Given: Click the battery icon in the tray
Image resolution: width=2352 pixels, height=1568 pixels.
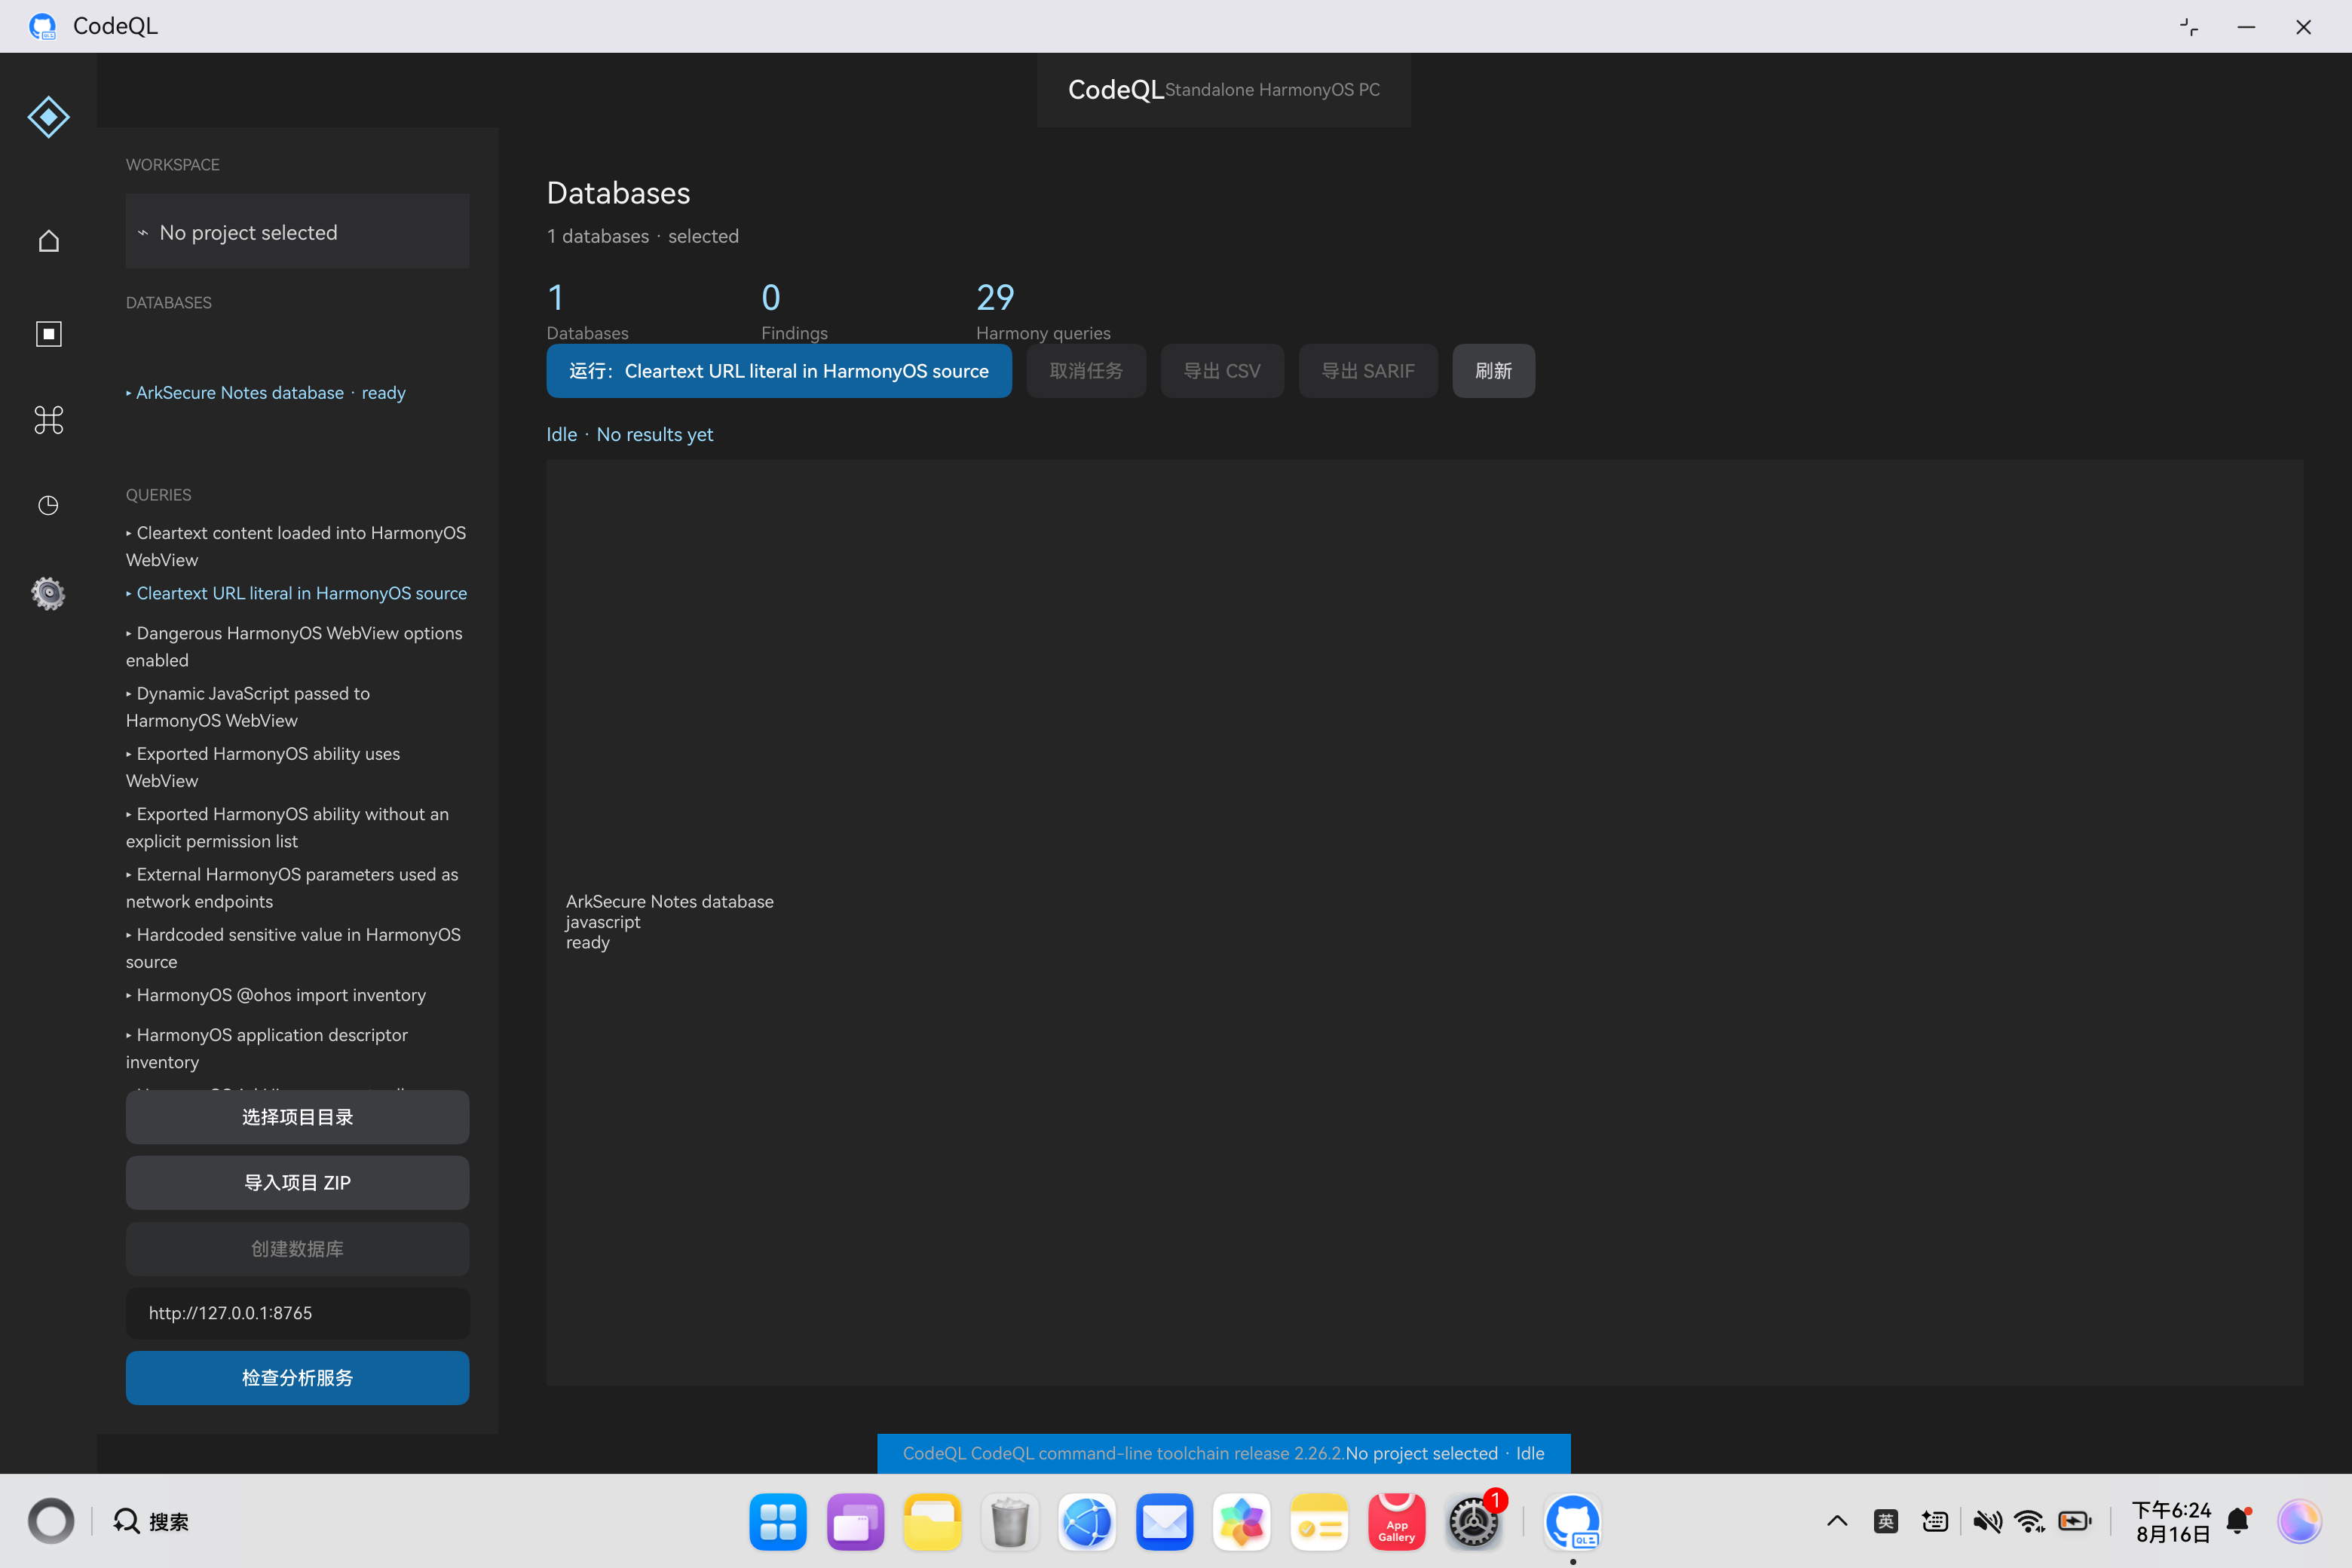Looking at the screenshot, I should tap(2075, 1522).
